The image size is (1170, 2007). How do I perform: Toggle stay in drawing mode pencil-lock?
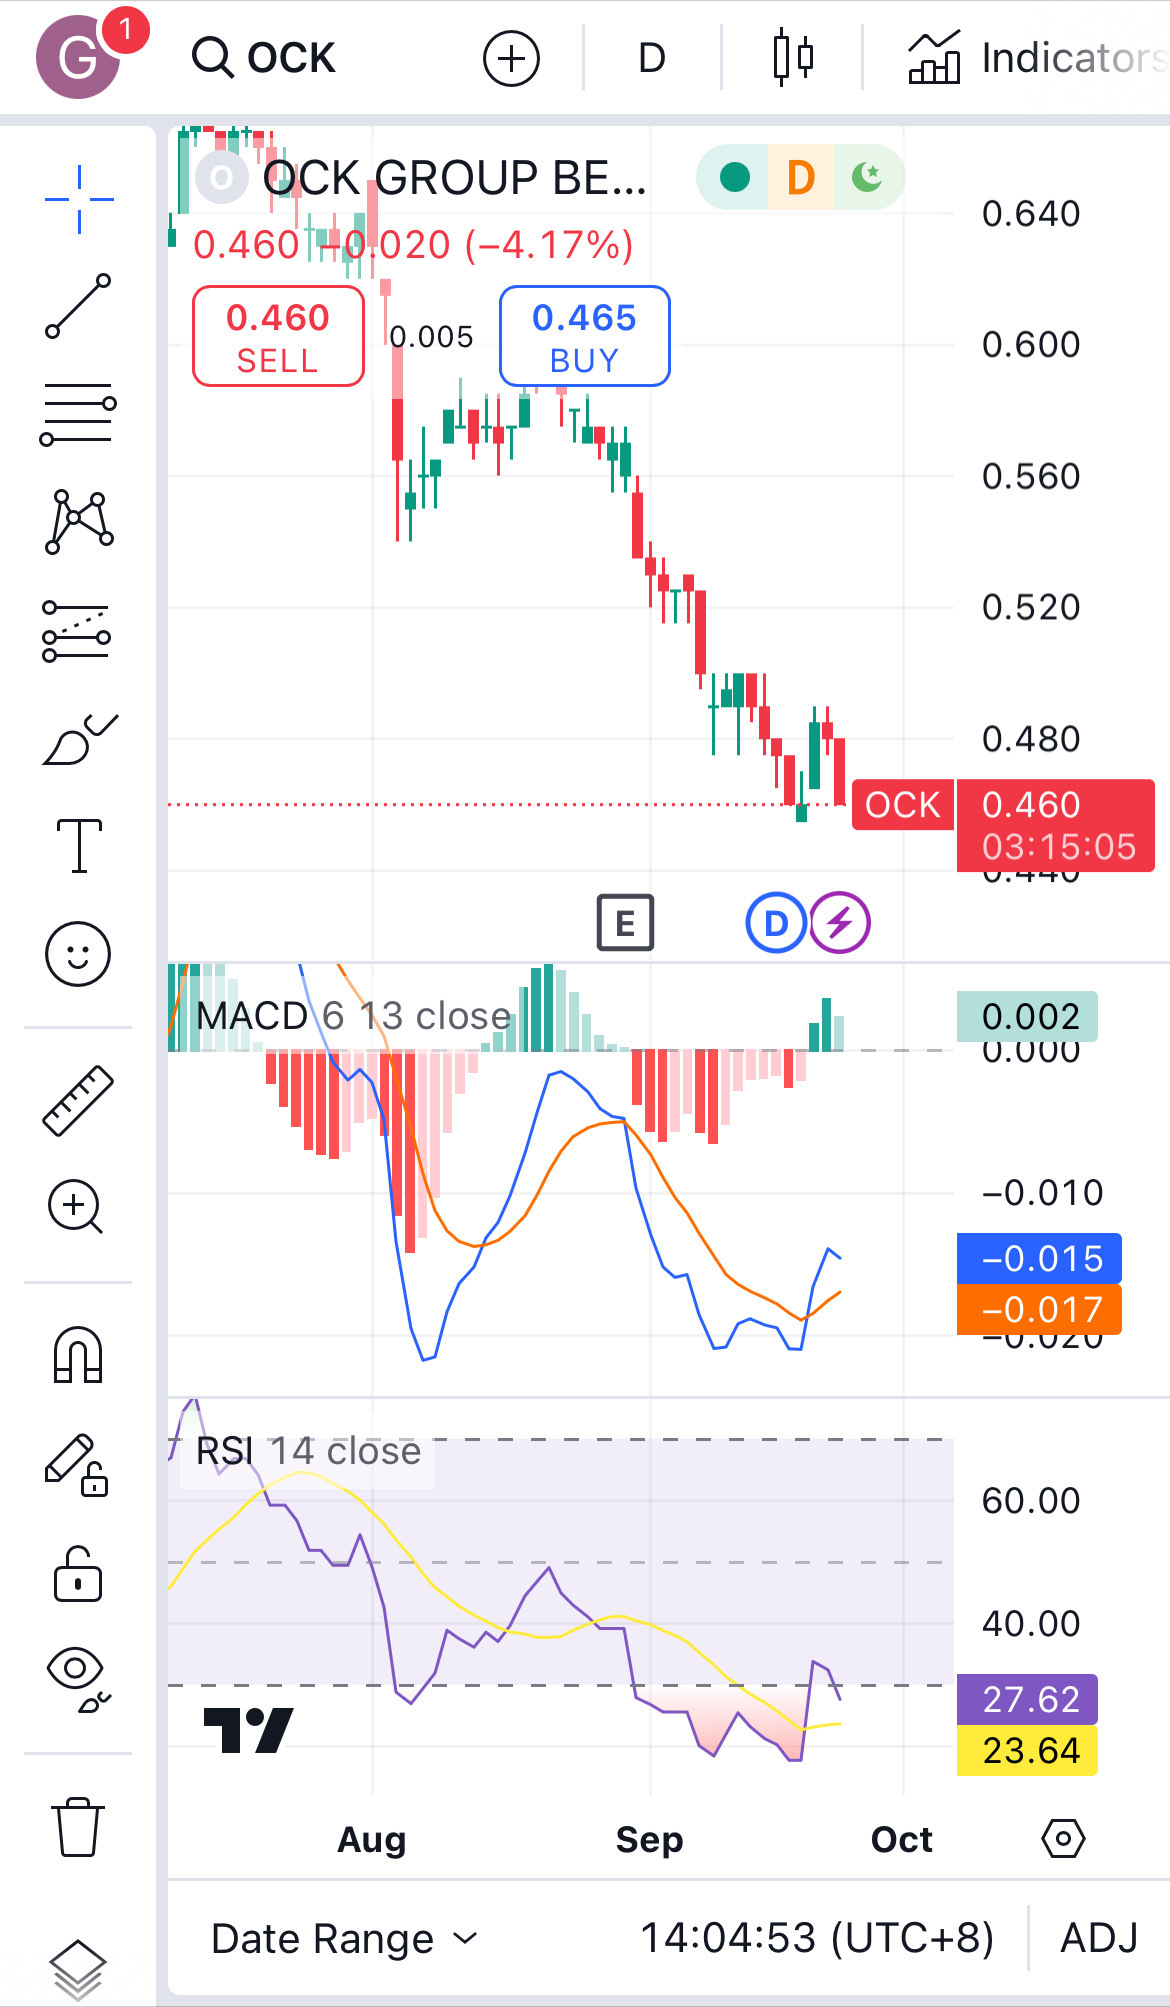(x=77, y=1464)
